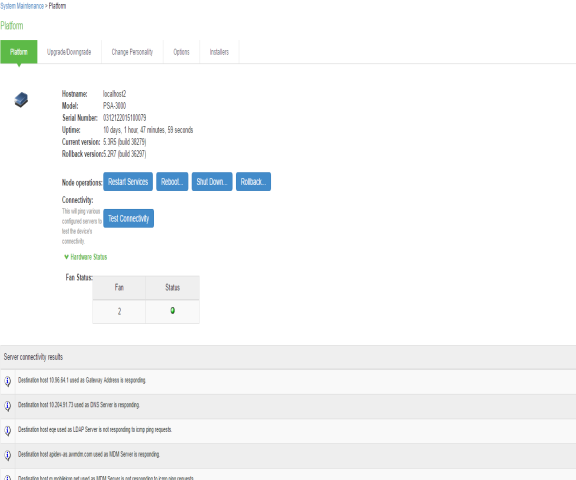This screenshot has height=480, width=576.
Task: Go to the Installers tab
Action: pyautogui.click(x=219, y=52)
